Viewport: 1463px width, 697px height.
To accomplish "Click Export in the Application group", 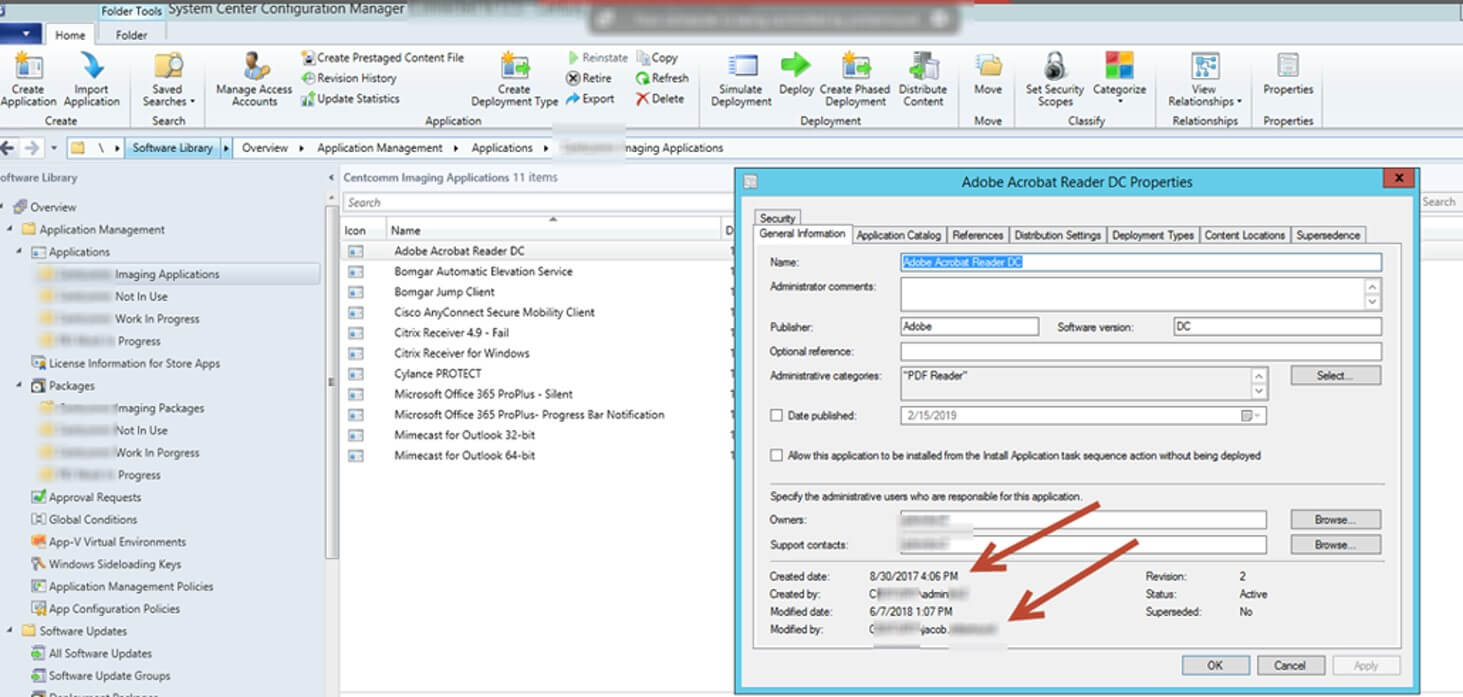I will pos(590,99).
